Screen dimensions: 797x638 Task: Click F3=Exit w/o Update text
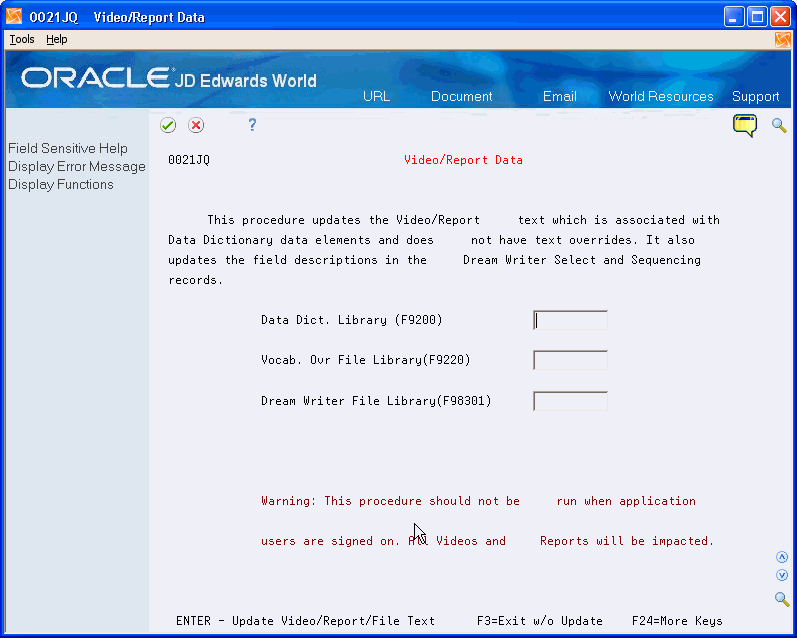coord(540,621)
